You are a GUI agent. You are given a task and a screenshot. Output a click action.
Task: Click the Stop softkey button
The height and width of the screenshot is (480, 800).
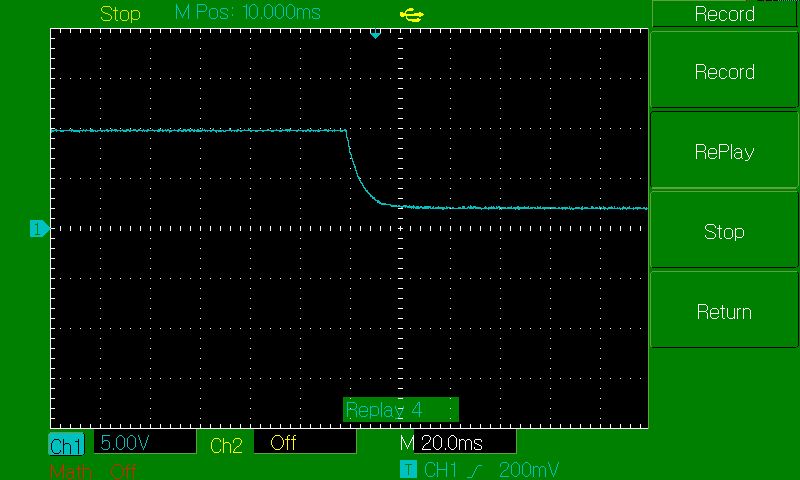pyautogui.click(x=724, y=232)
